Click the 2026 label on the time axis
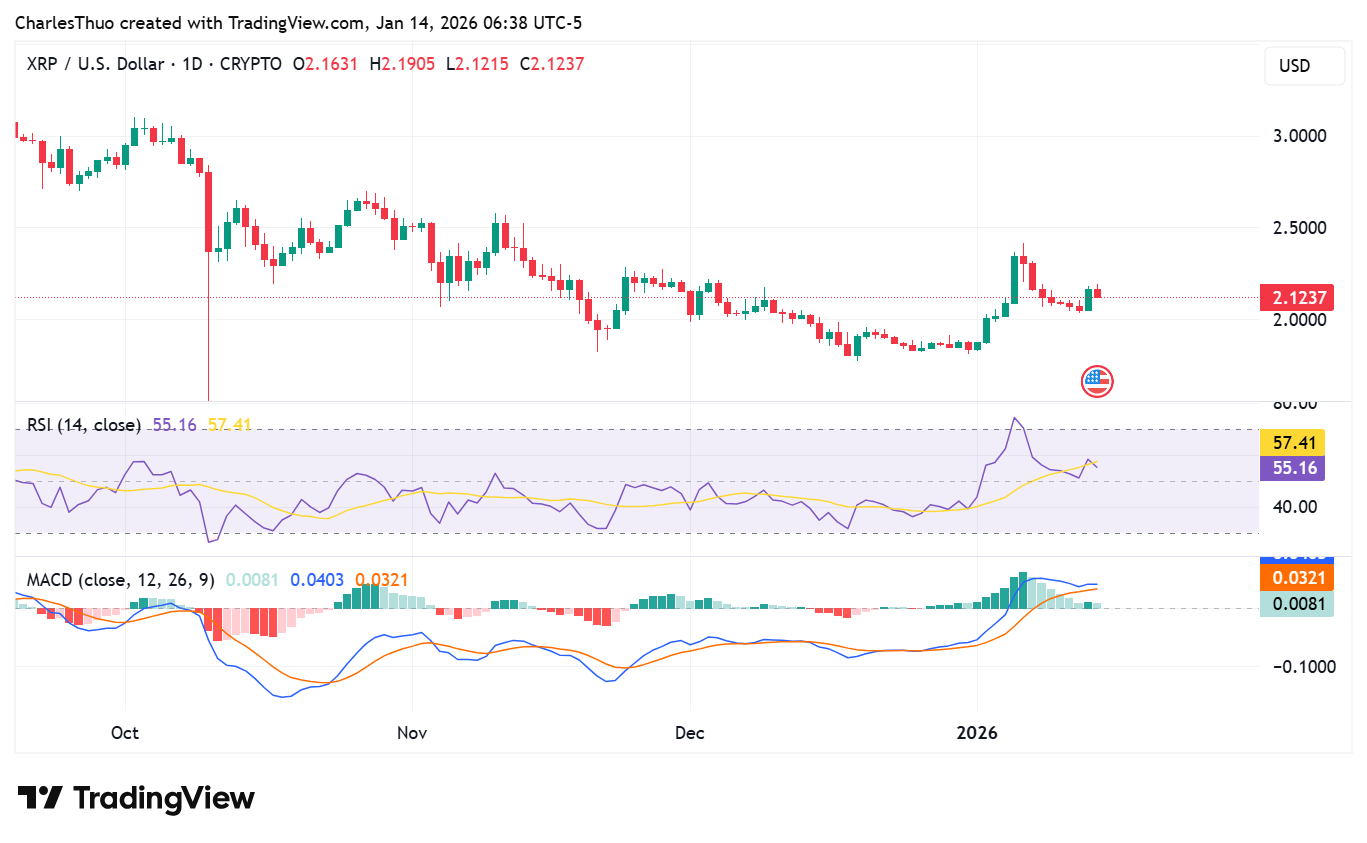This screenshot has width=1367, height=843. pos(978,733)
